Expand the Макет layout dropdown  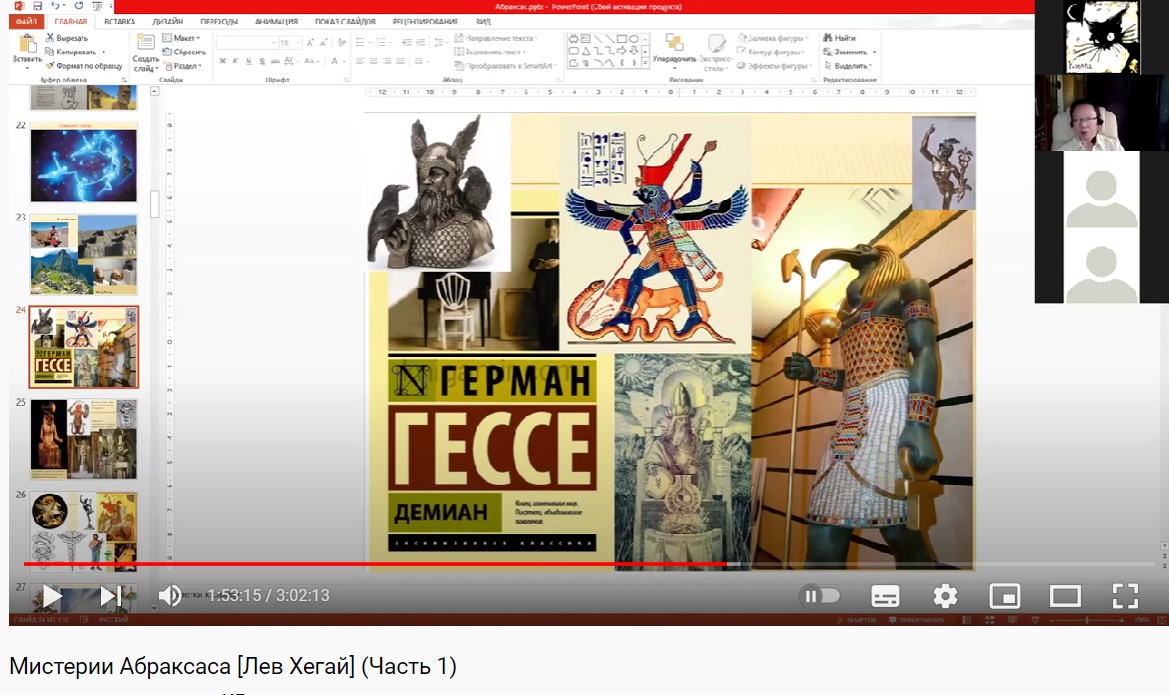(182, 38)
